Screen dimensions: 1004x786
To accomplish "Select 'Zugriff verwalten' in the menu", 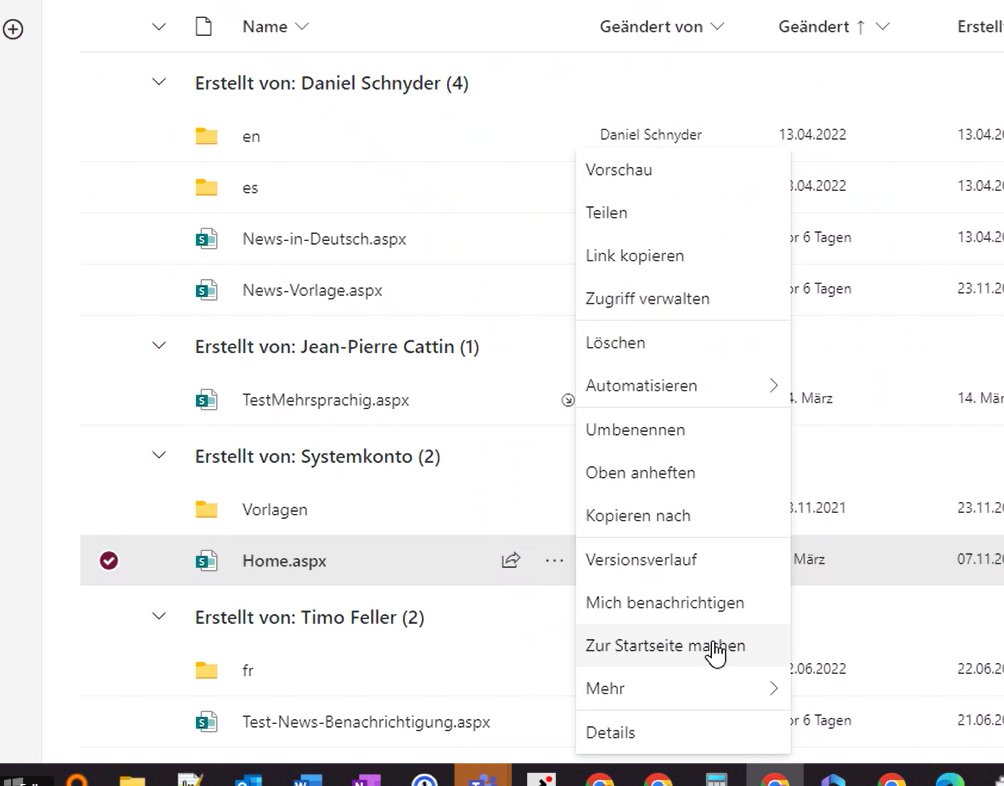I will (683, 298).
